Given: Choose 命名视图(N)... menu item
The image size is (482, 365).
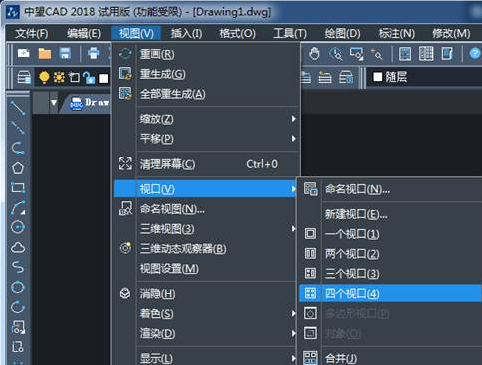Looking at the screenshot, I should point(206,209).
